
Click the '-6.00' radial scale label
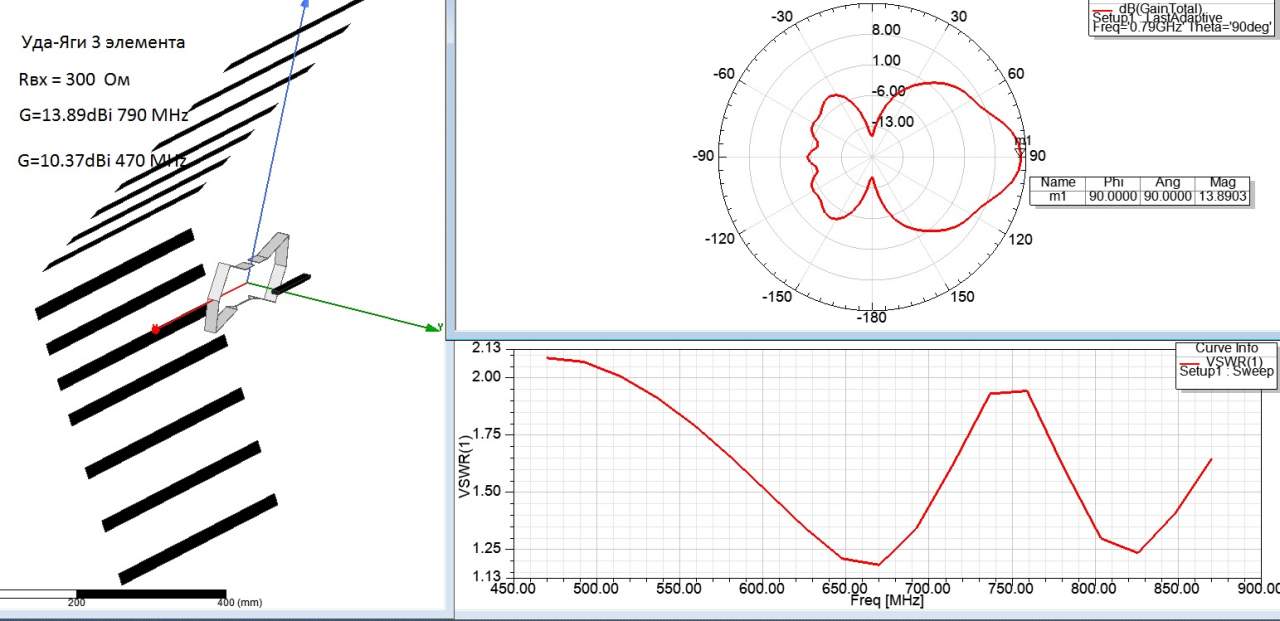pos(888,91)
